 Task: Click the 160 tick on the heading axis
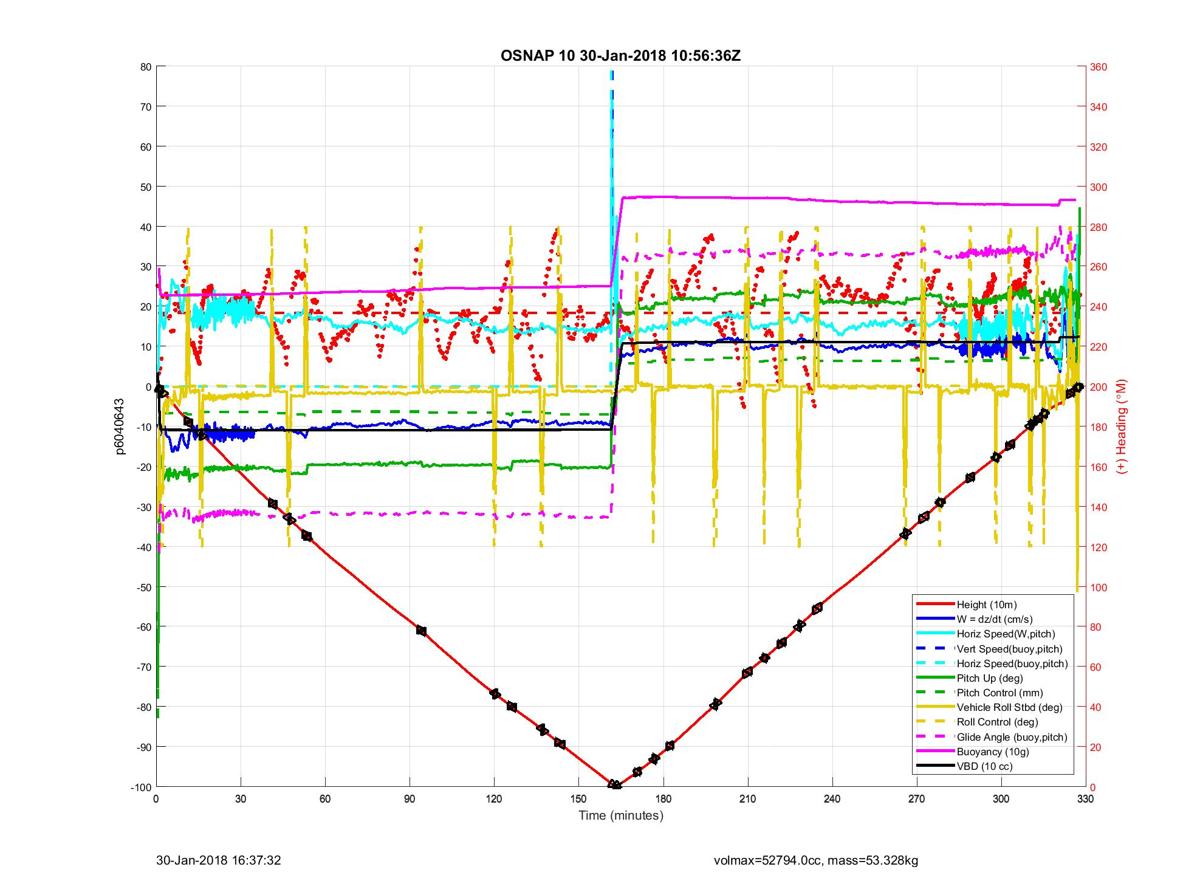pyautogui.click(x=1100, y=467)
